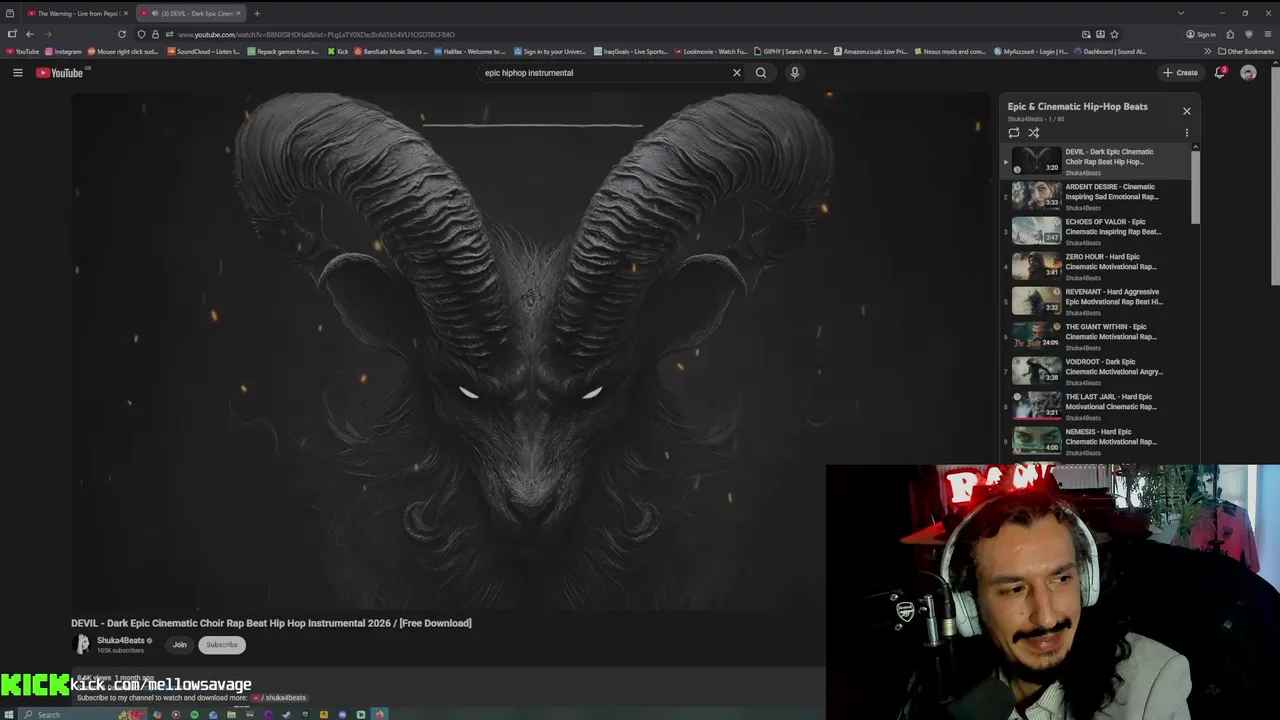This screenshot has height=720, width=1280.
Task: Click browser Sign in button
Action: (1201, 34)
